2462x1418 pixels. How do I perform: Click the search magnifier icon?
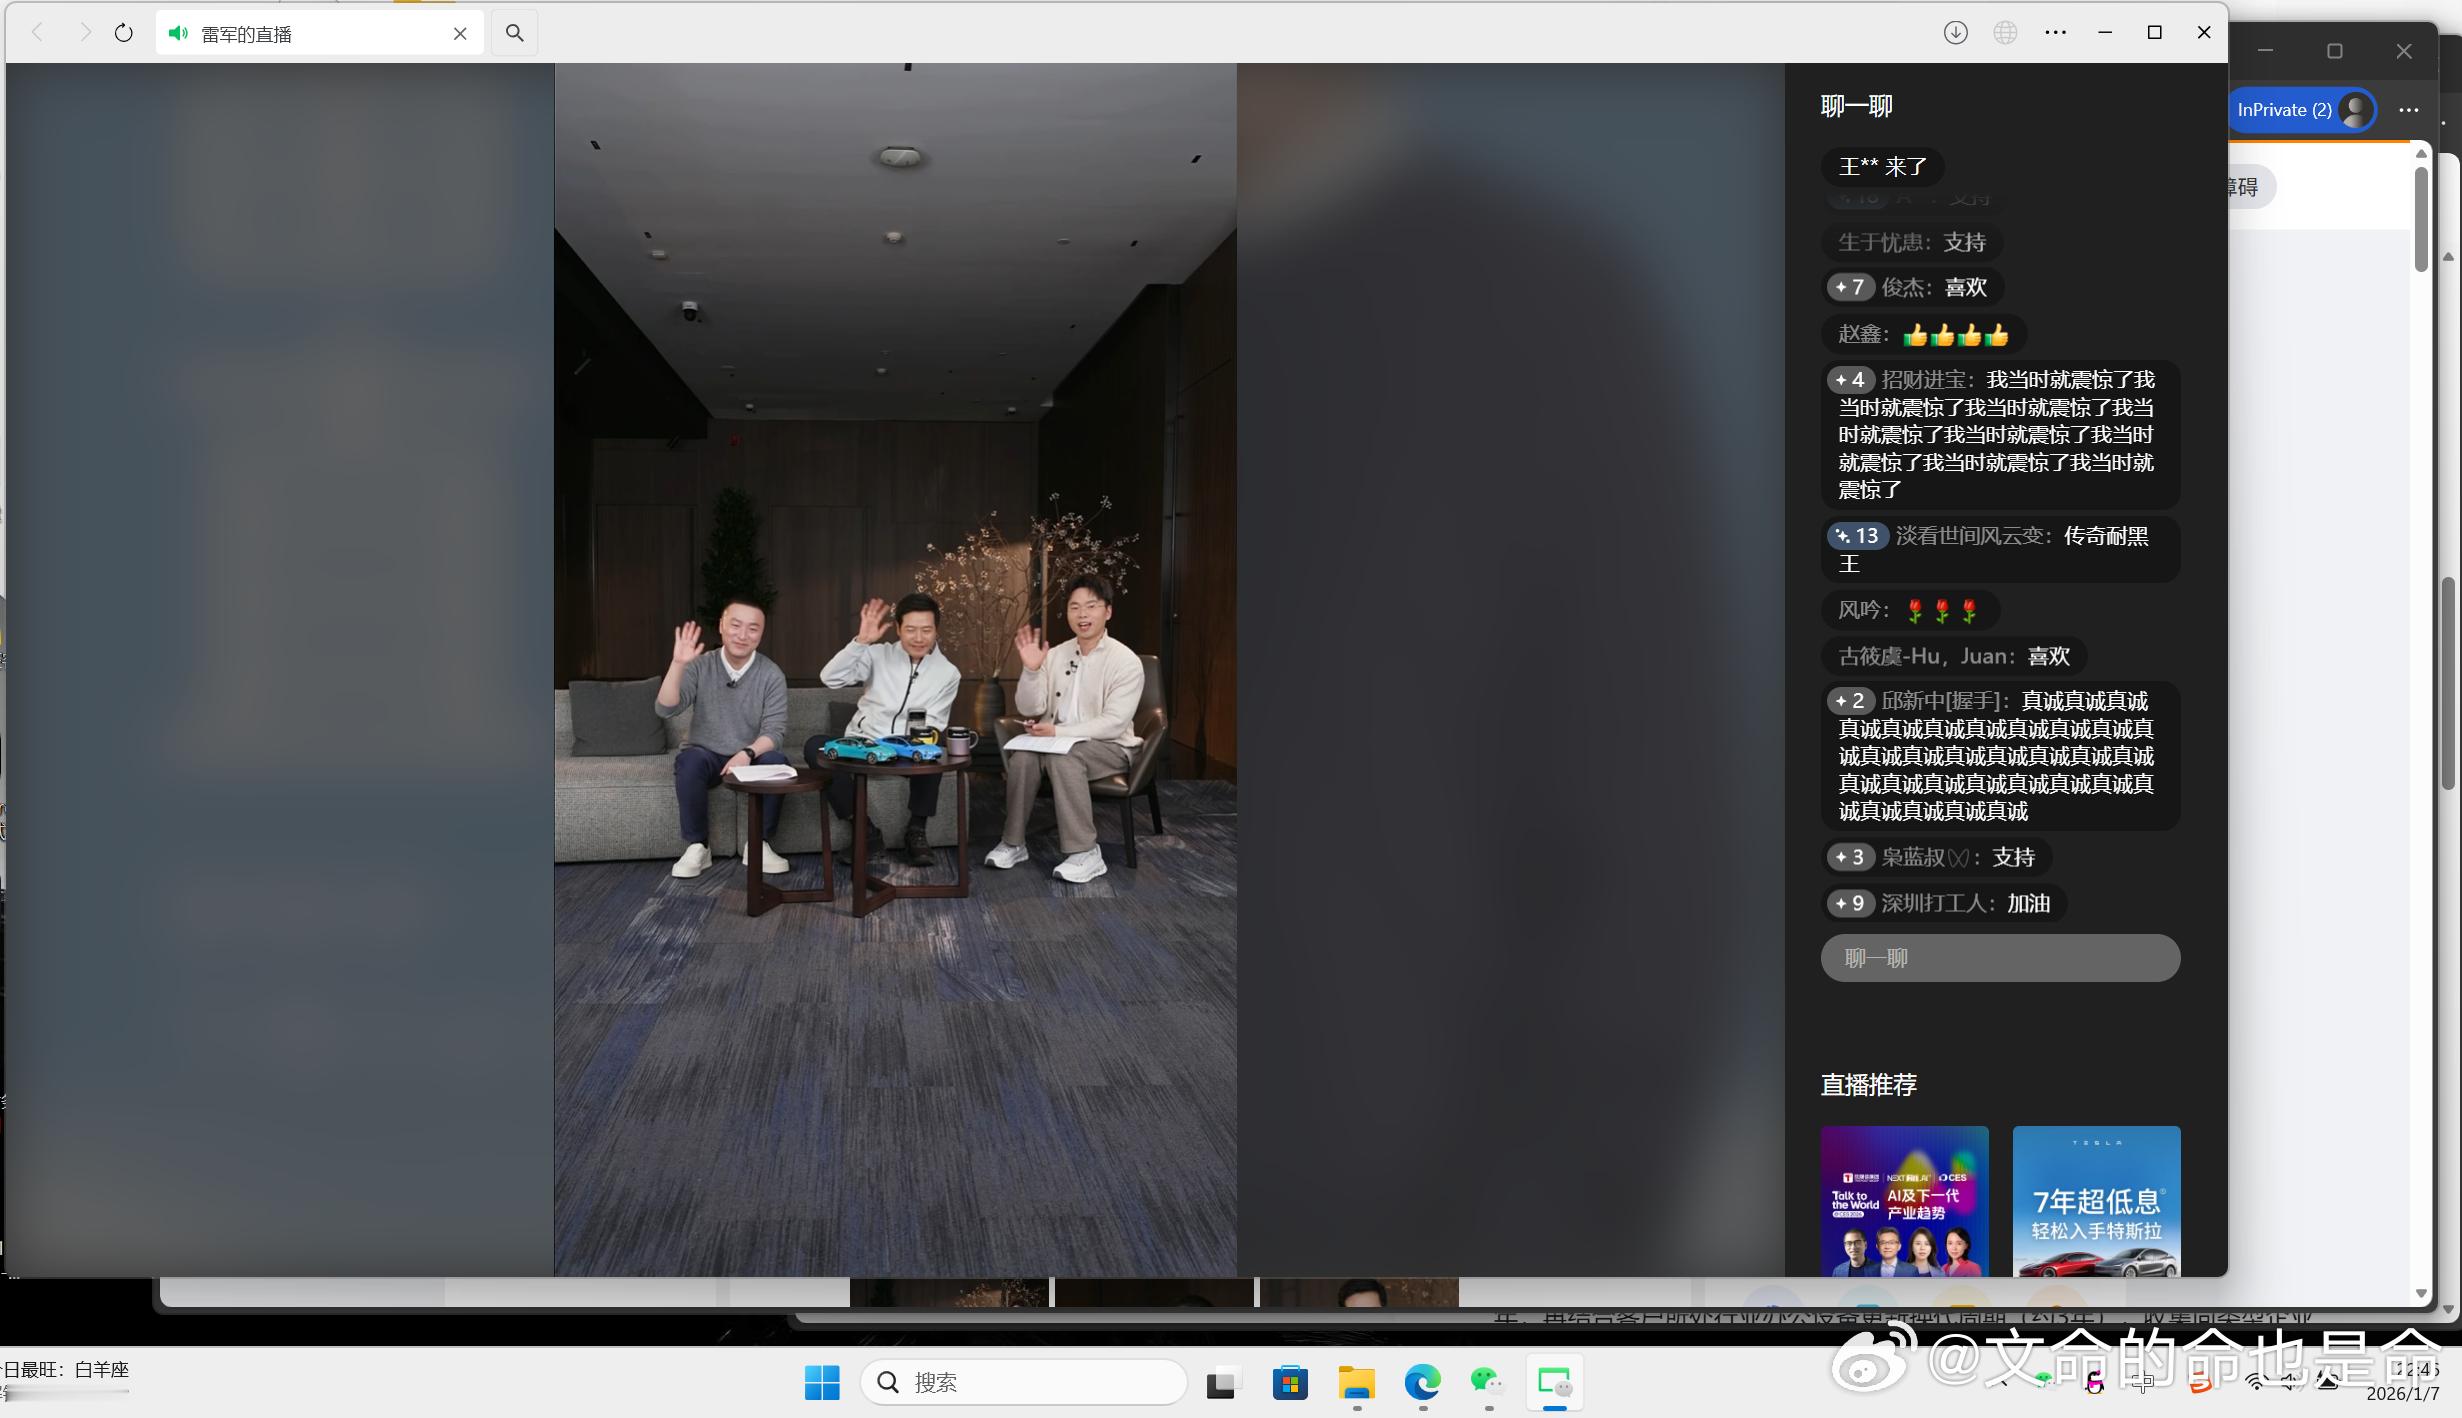pos(514,33)
